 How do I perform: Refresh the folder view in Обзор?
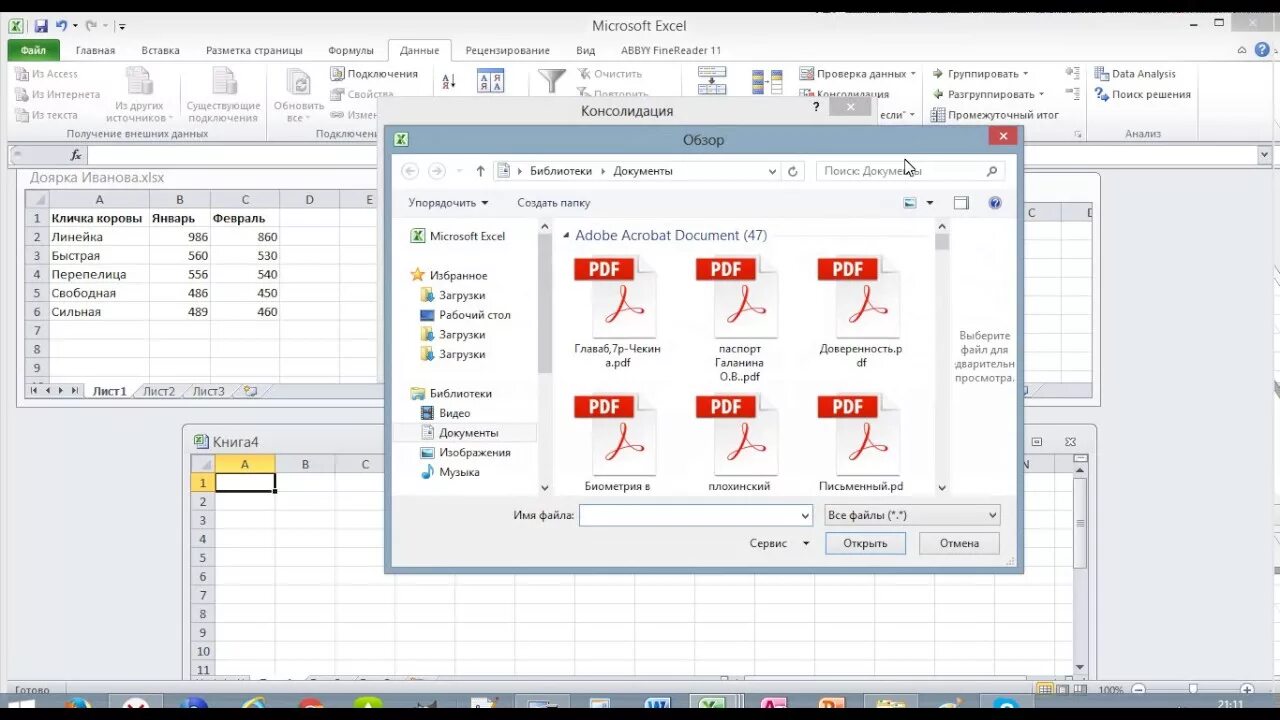tap(793, 171)
